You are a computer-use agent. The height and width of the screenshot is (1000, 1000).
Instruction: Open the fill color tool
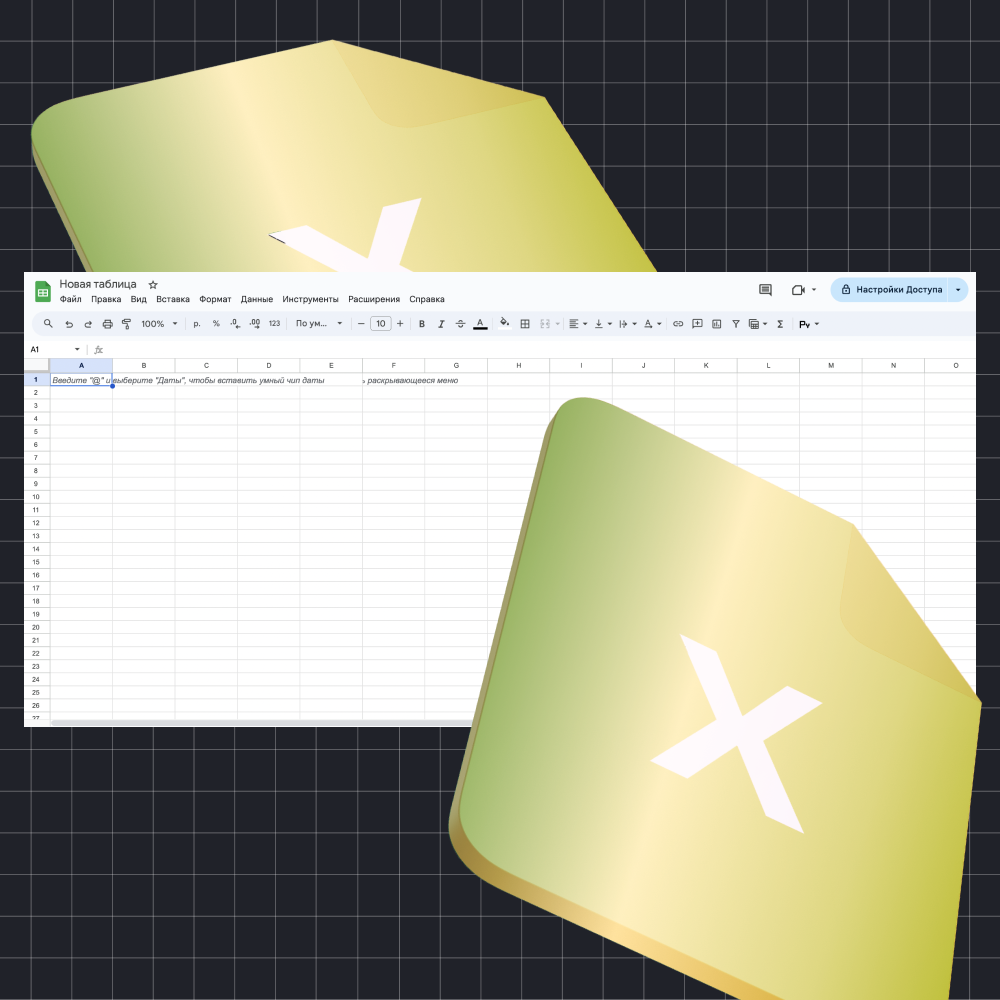coord(505,324)
